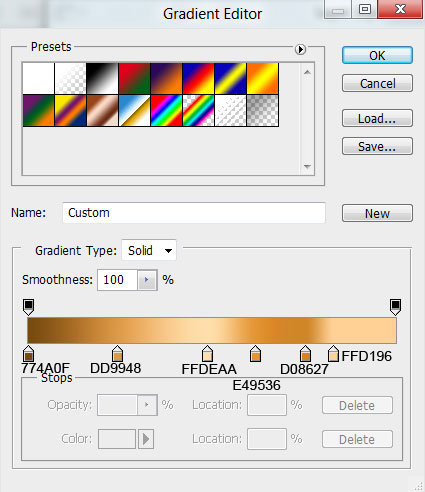The image size is (425, 492).
Task: Click the Save... button
Action: tap(377, 146)
